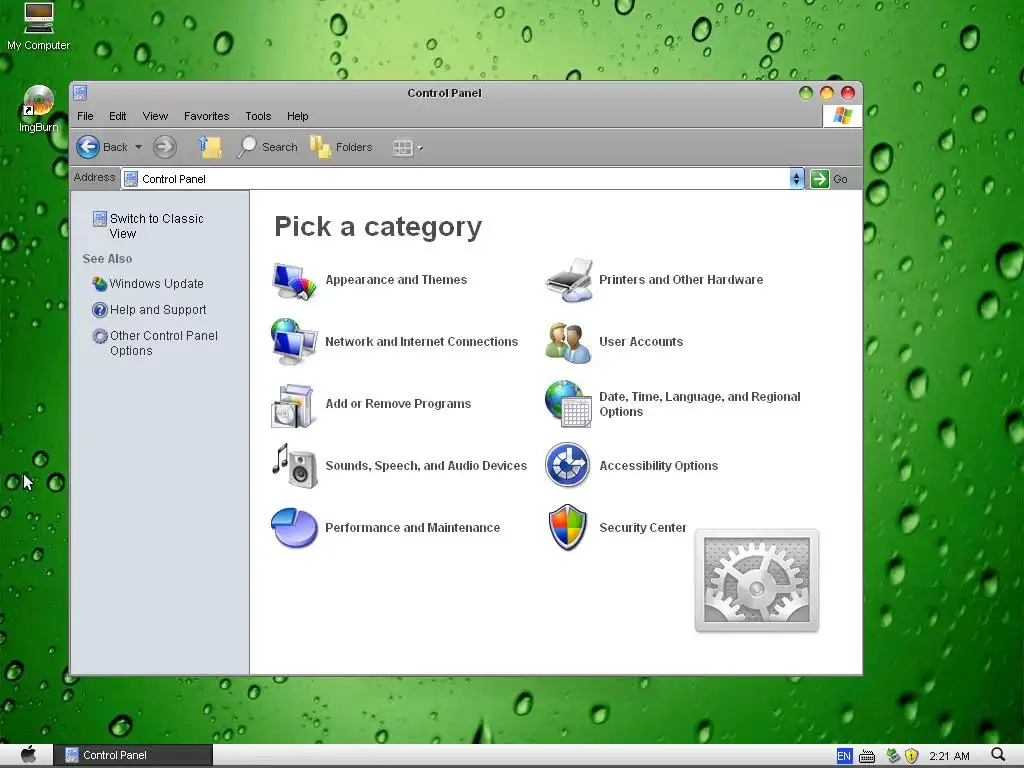Open Other Control Panel Options link
The width and height of the screenshot is (1024, 768).
163,343
